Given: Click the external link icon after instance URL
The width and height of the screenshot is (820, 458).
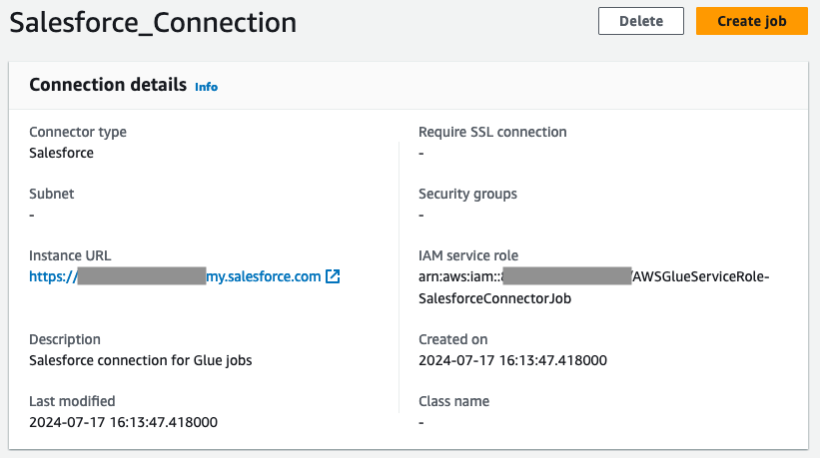Looking at the screenshot, I should click(333, 276).
